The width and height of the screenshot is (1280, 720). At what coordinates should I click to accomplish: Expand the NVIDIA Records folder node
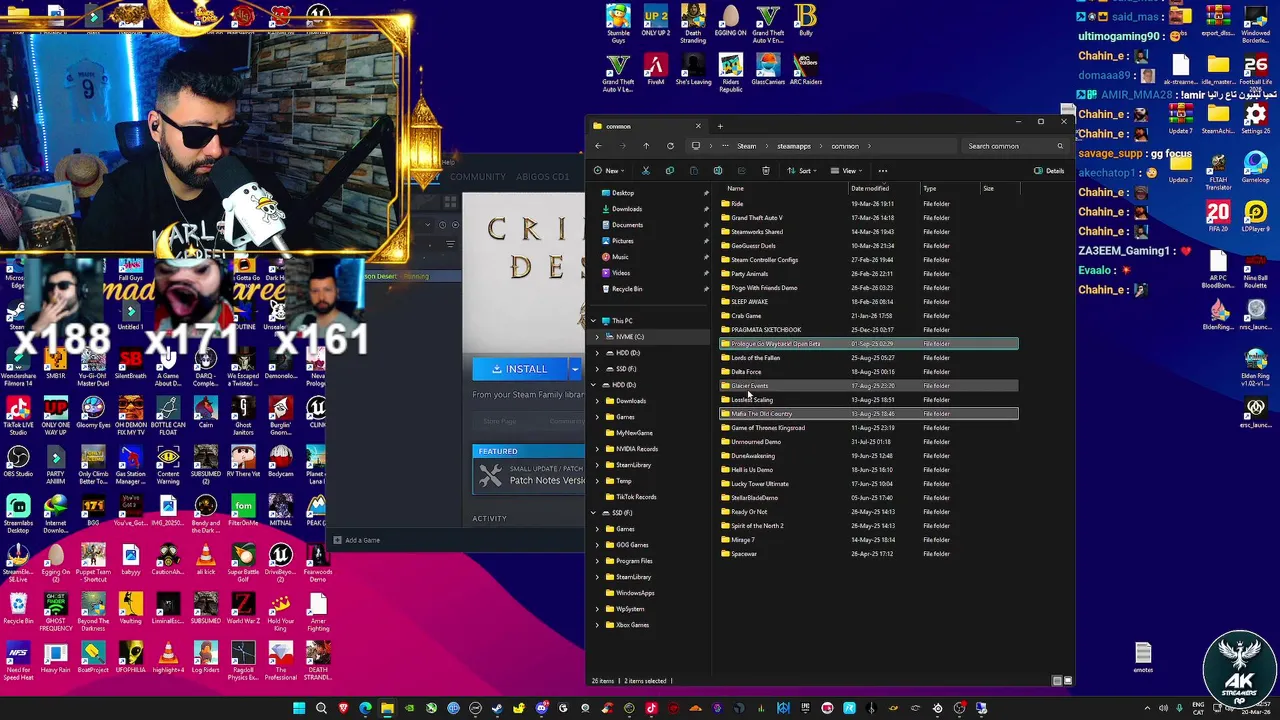coord(597,449)
